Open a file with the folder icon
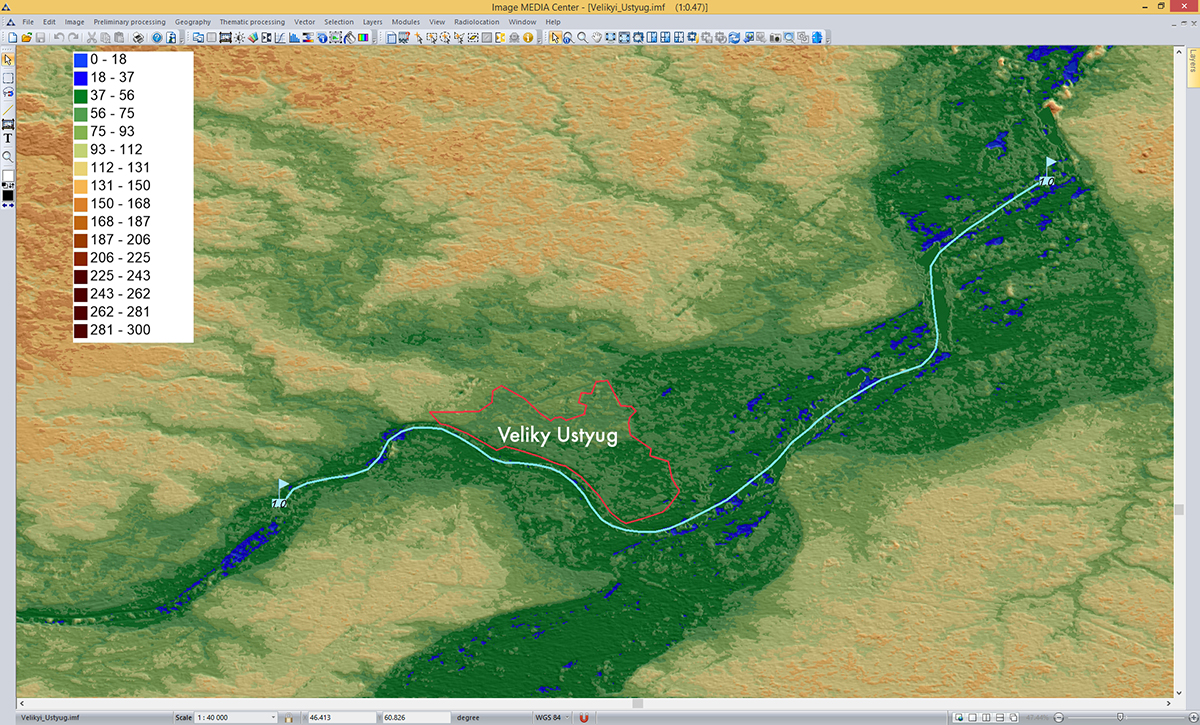The image size is (1200, 725). click(26, 38)
